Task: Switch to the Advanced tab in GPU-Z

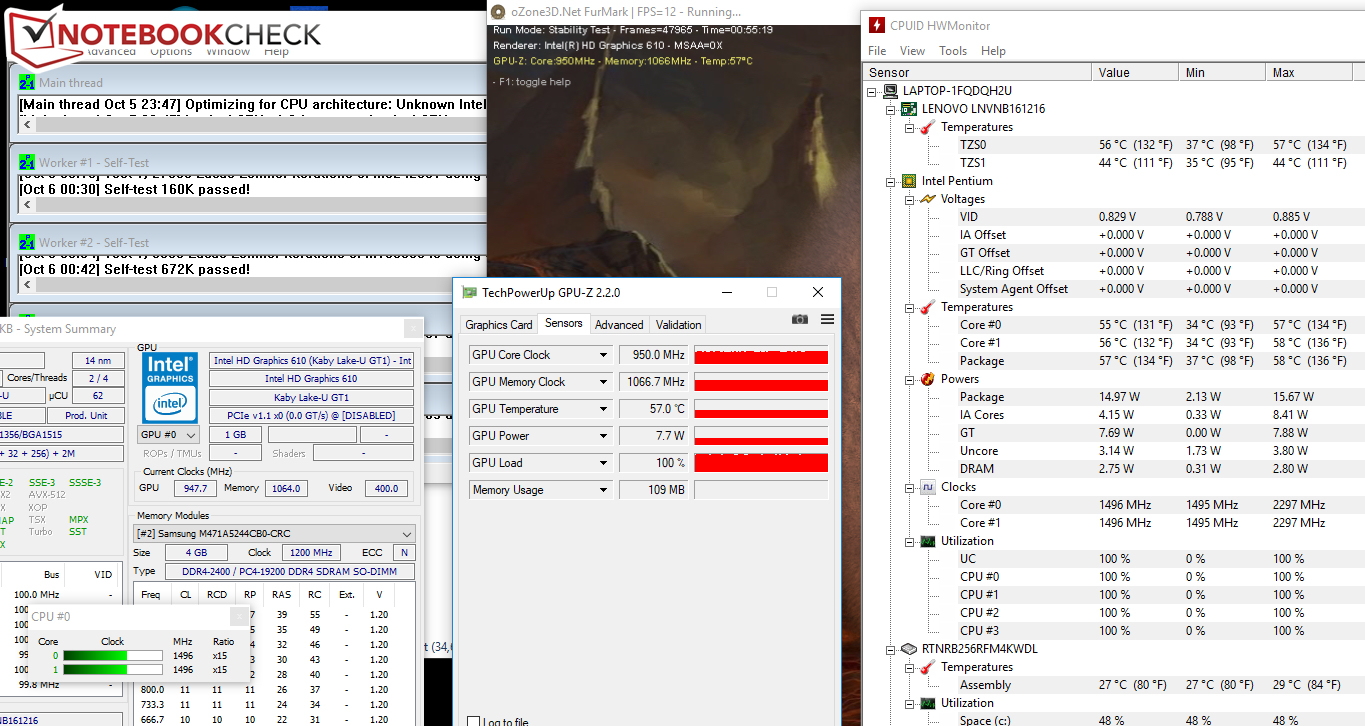Action: click(619, 324)
